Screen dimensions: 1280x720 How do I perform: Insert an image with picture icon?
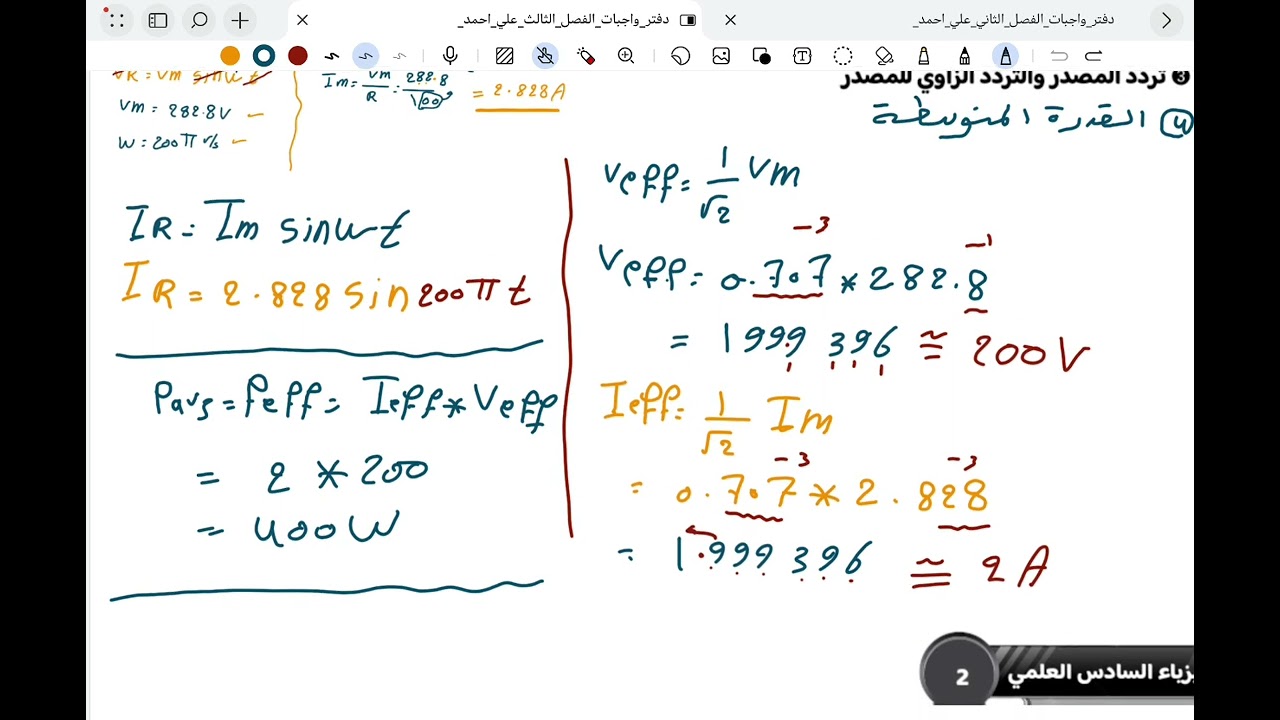pyautogui.click(x=721, y=56)
